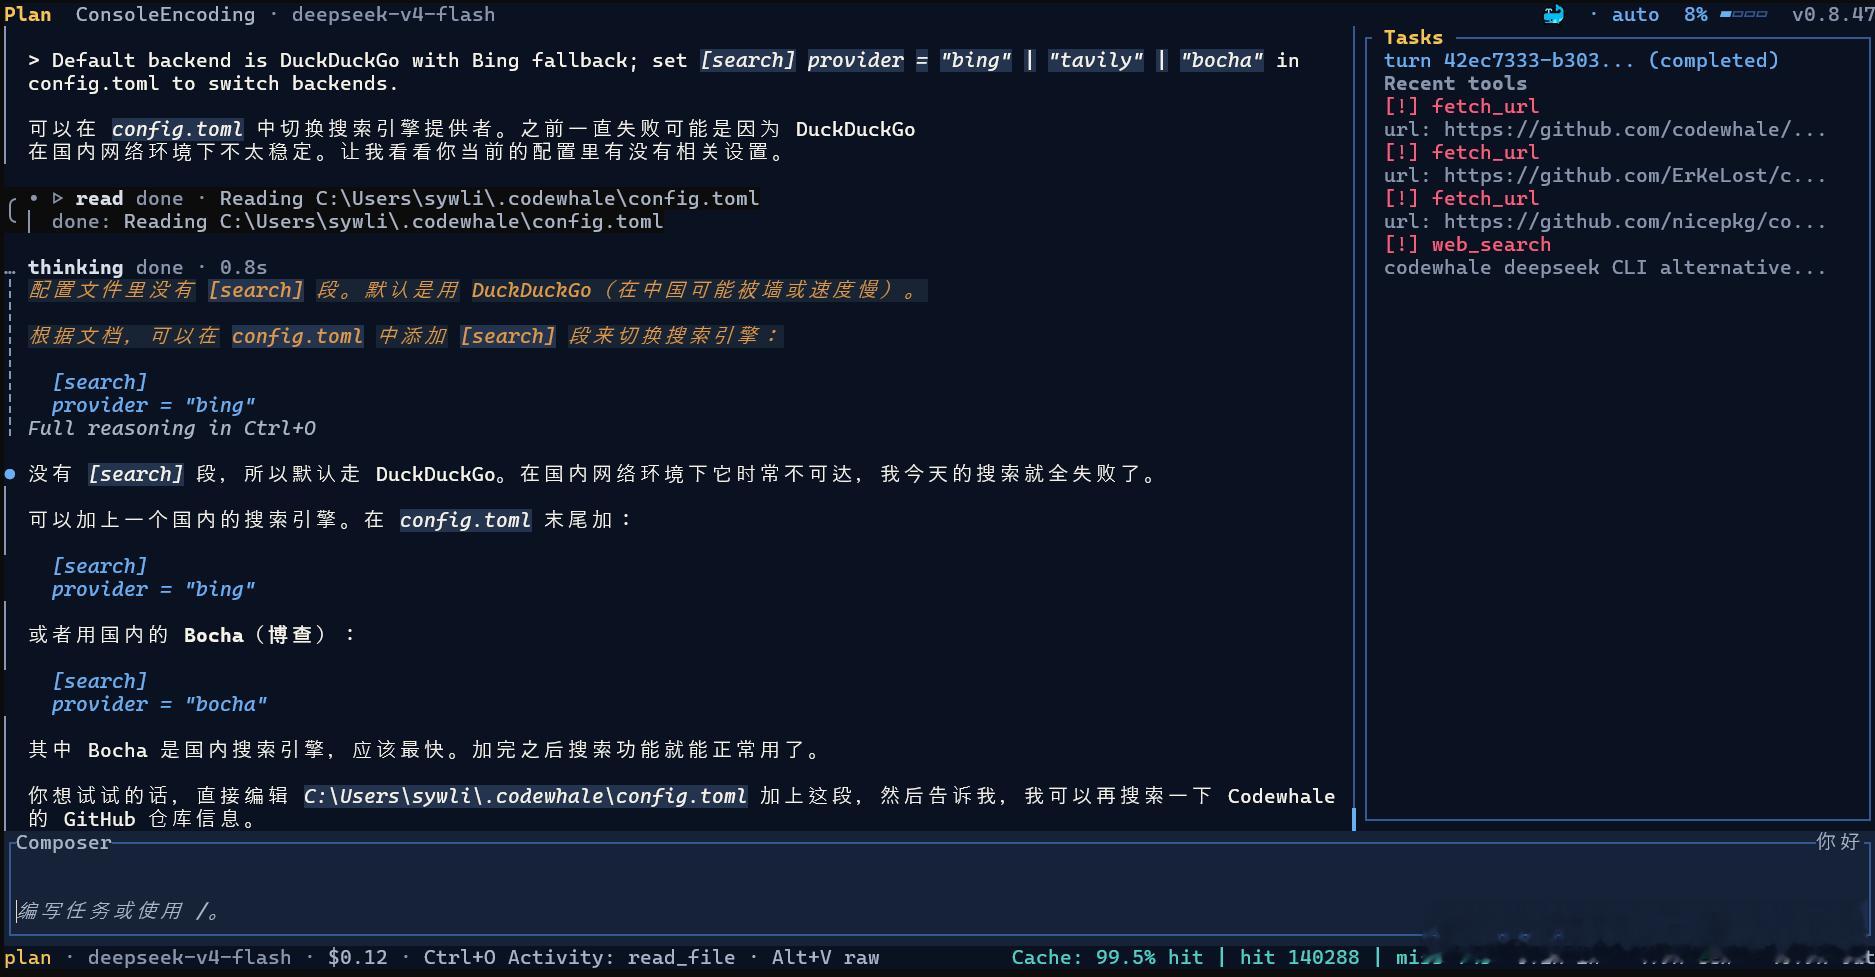Click 'Cache: 99.5% hit' status entry
The image size is (1875, 977).
(1107, 957)
